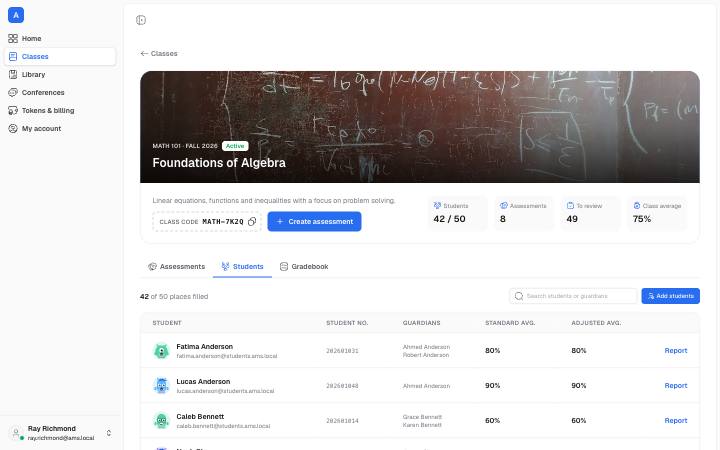The image size is (720, 450).
Task: Click Foundations of Algebra title
Action: [x=219, y=163]
